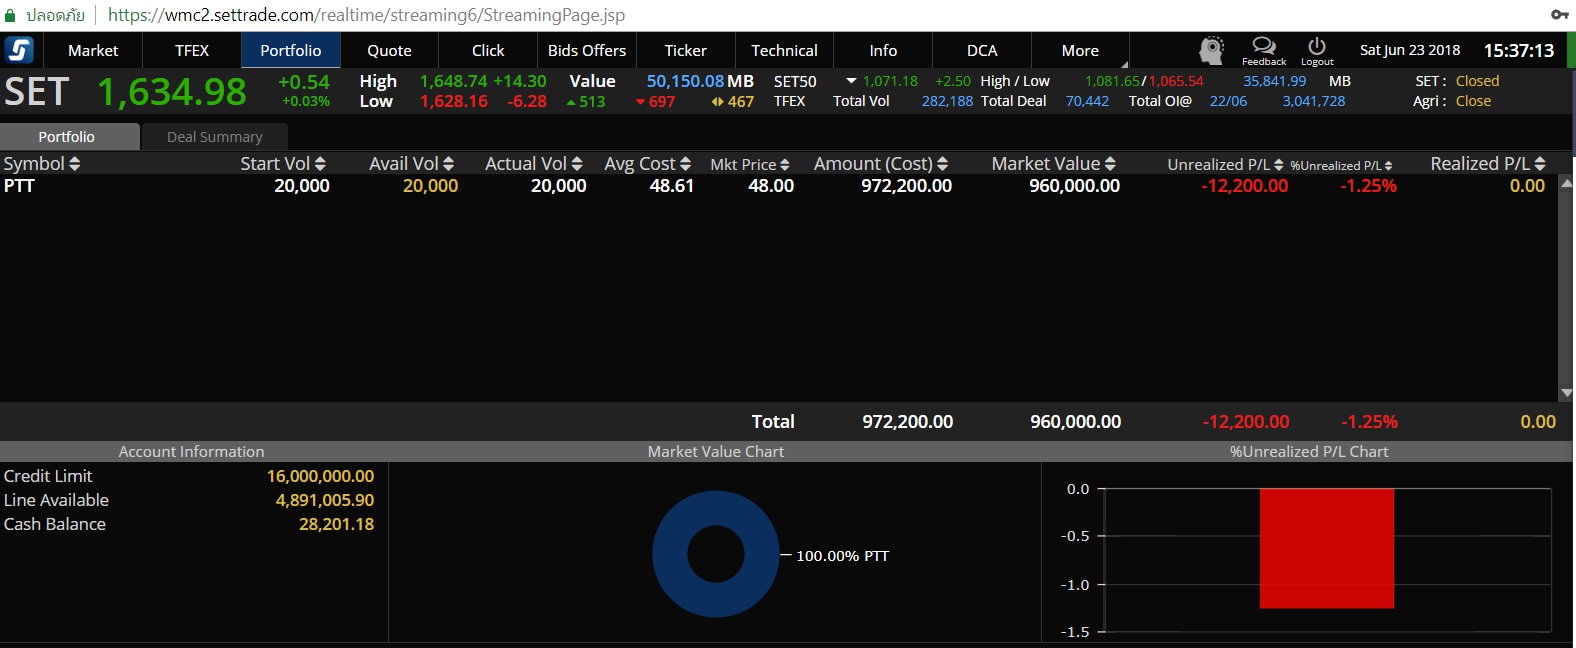
Task: Sort by Amount (Cost) column arrows
Action: (943, 164)
